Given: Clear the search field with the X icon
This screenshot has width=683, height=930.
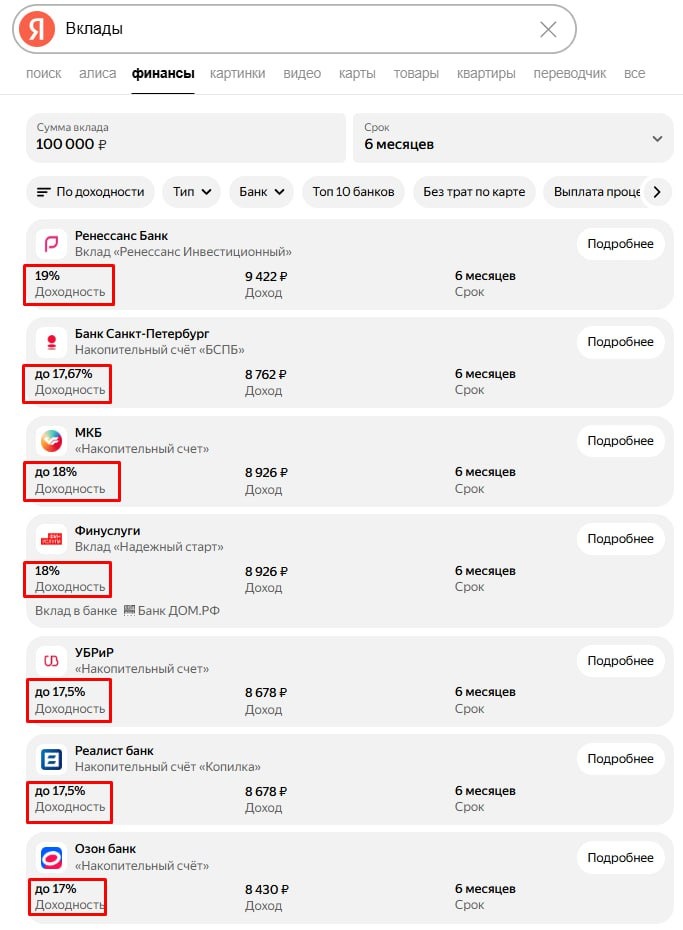Looking at the screenshot, I should click(x=548, y=29).
